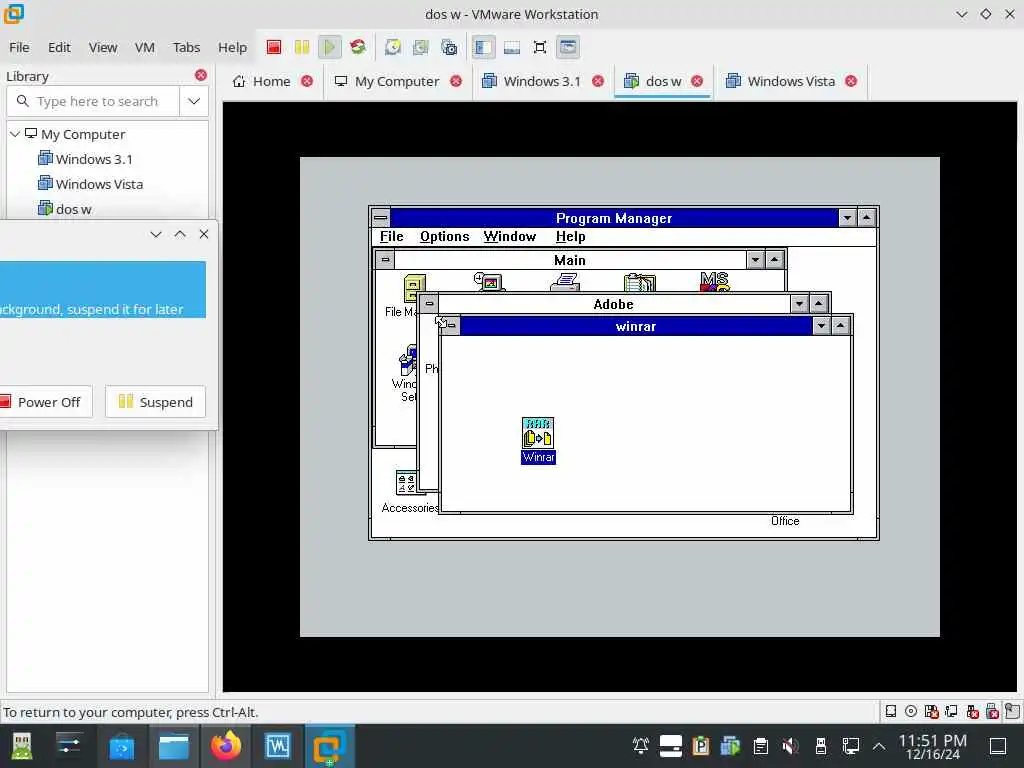Click the message log status bar icon
The width and height of the screenshot is (1024, 768).
[1013, 711]
